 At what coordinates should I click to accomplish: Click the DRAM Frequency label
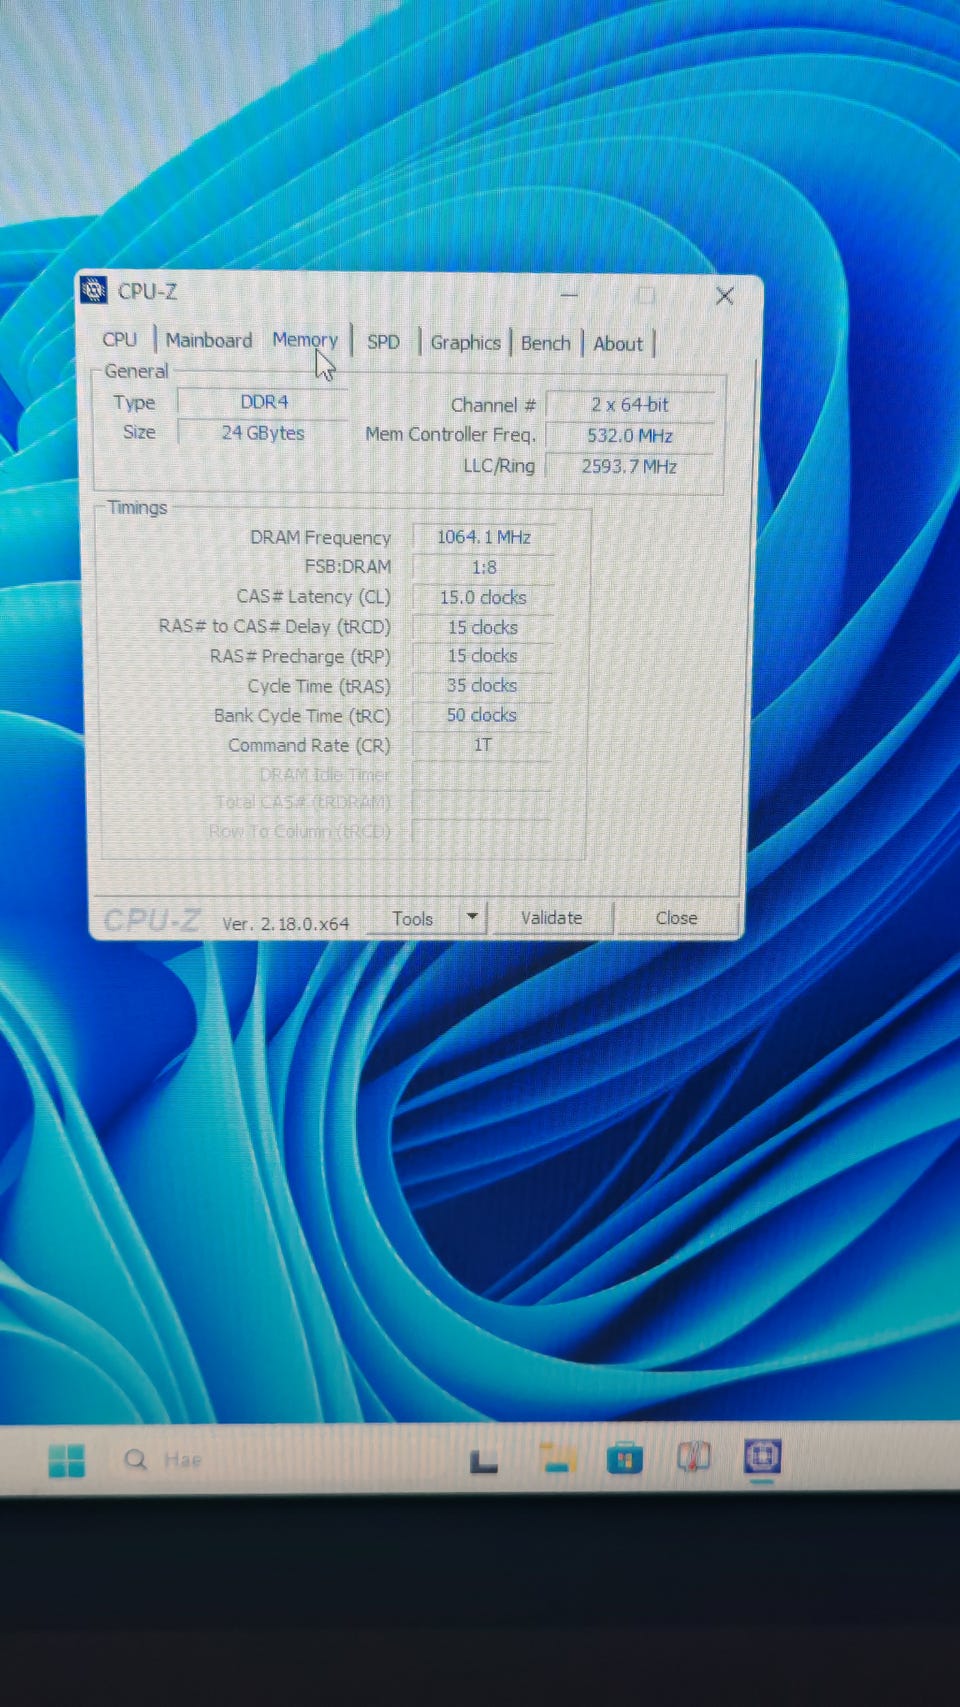point(320,538)
